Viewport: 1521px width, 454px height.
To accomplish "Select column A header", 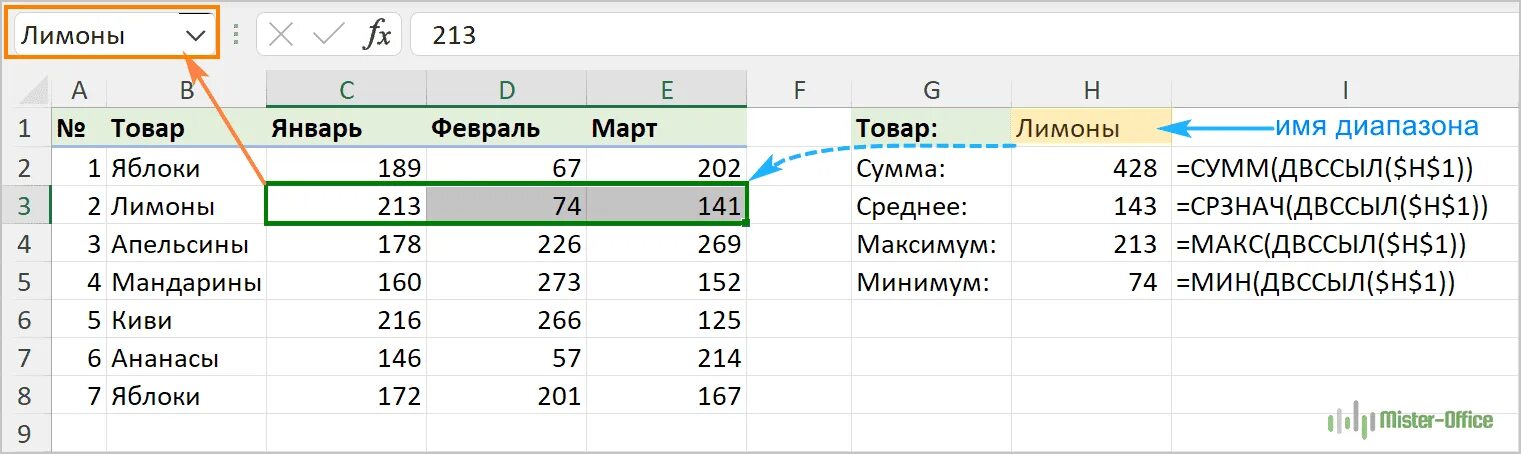I will point(79,90).
